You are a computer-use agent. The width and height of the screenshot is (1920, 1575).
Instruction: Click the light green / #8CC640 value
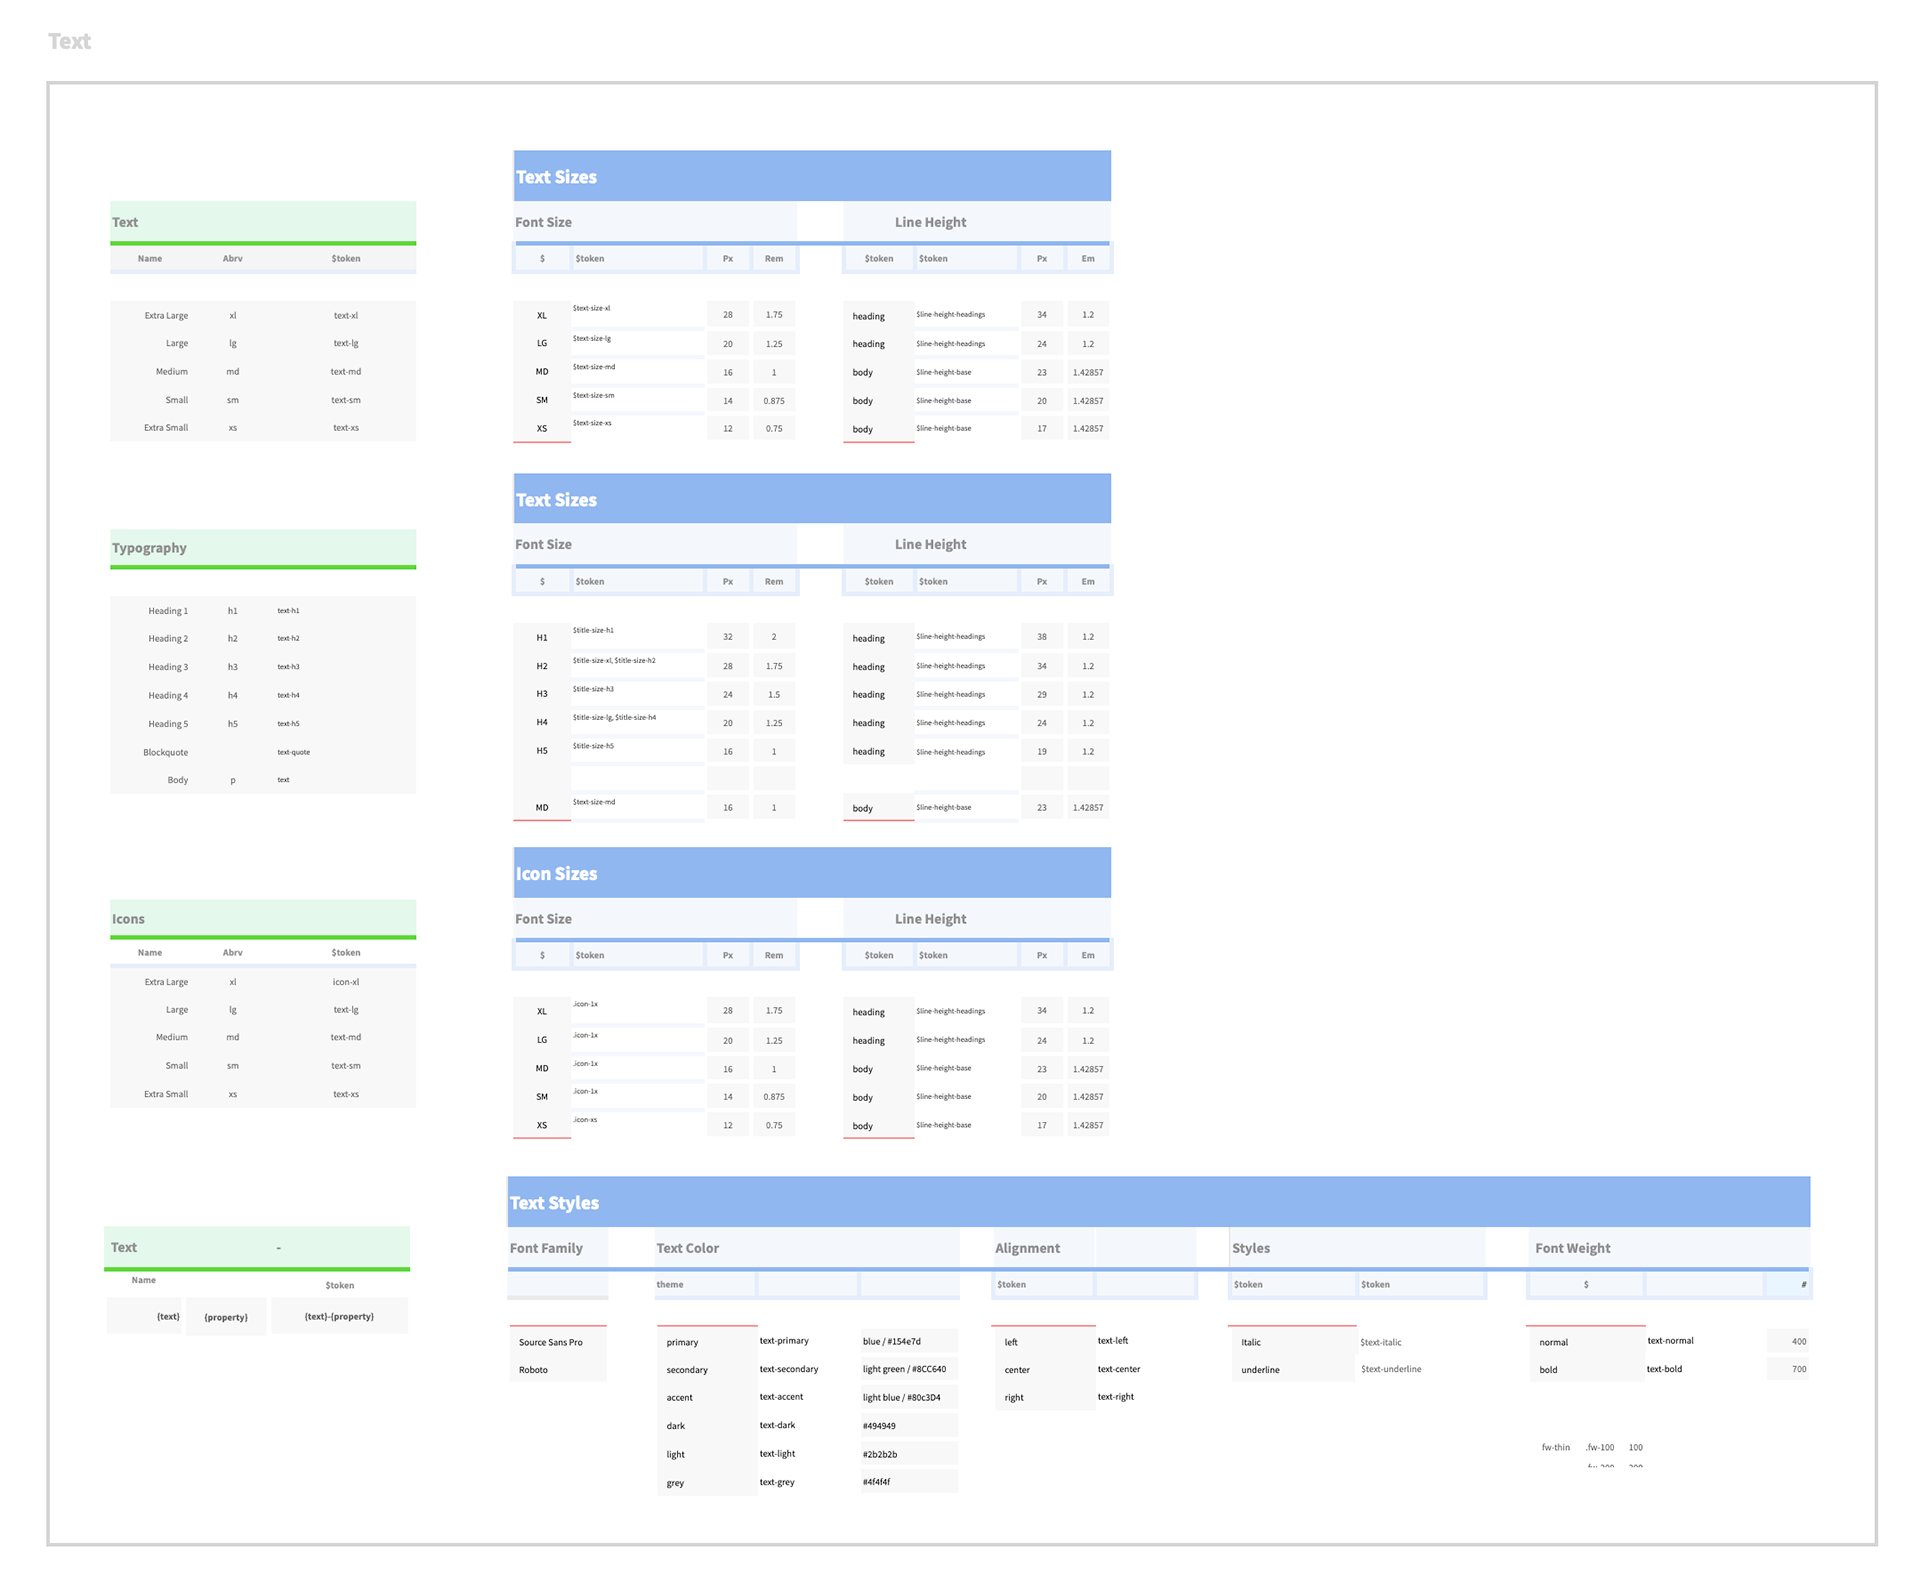pos(904,1369)
